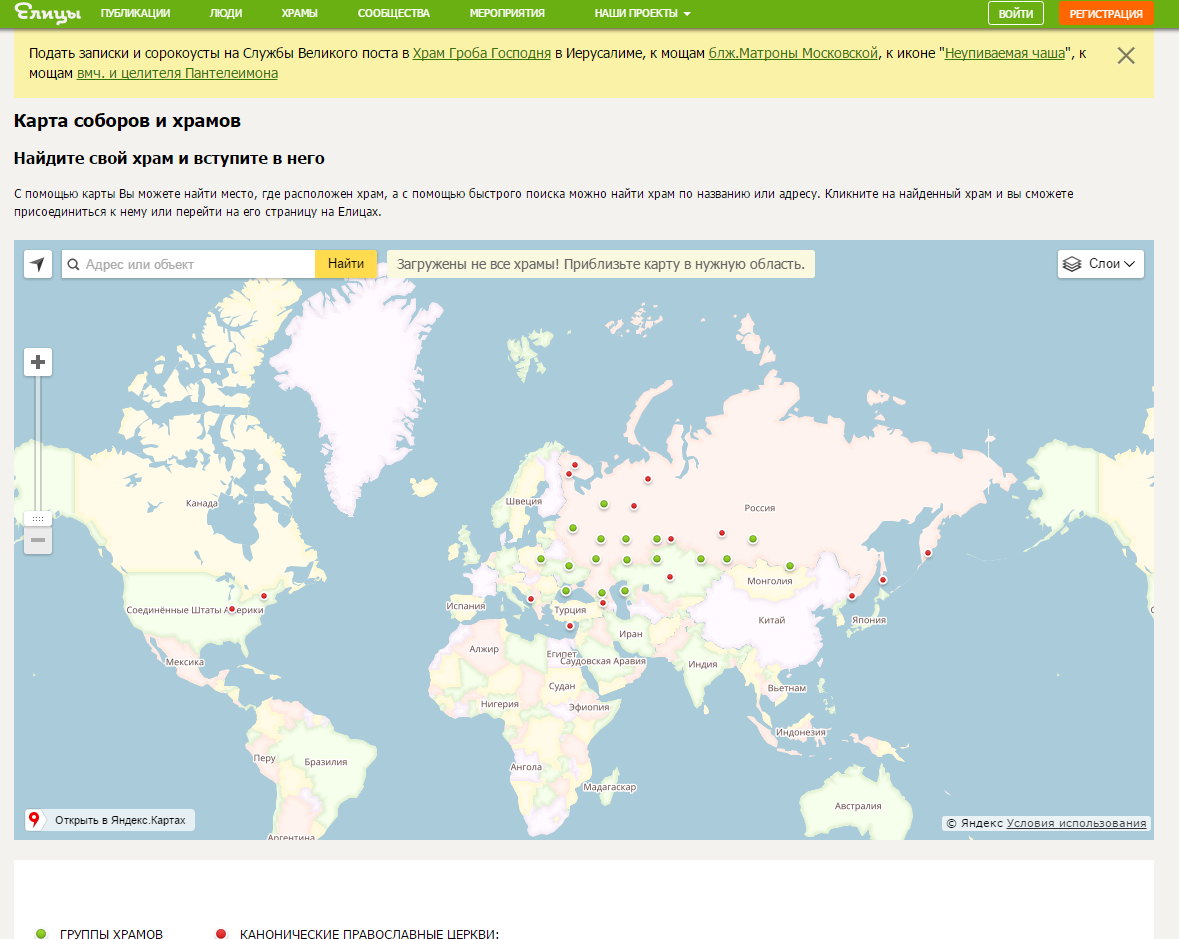The image size is (1179, 939).
Task: Click the Алжир label on map
Action: (x=483, y=649)
